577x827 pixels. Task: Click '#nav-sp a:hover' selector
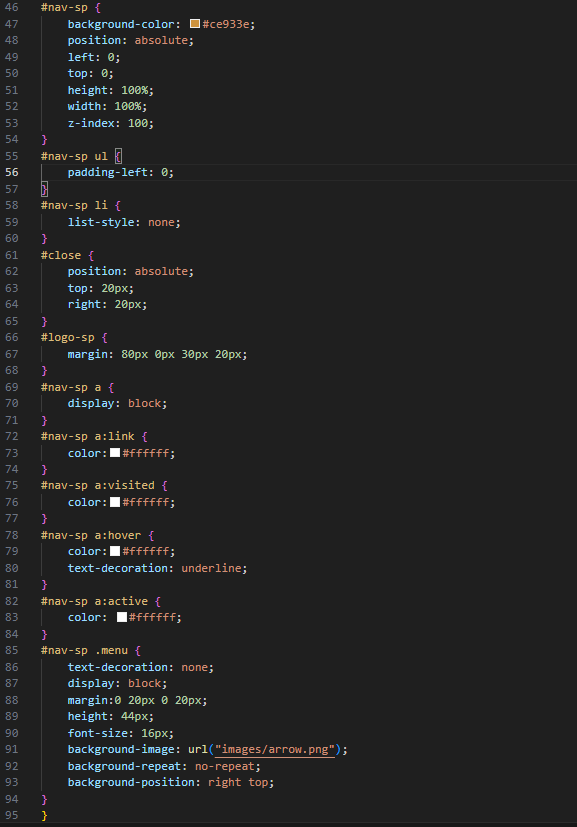pyautogui.click(x=91, y=535)
